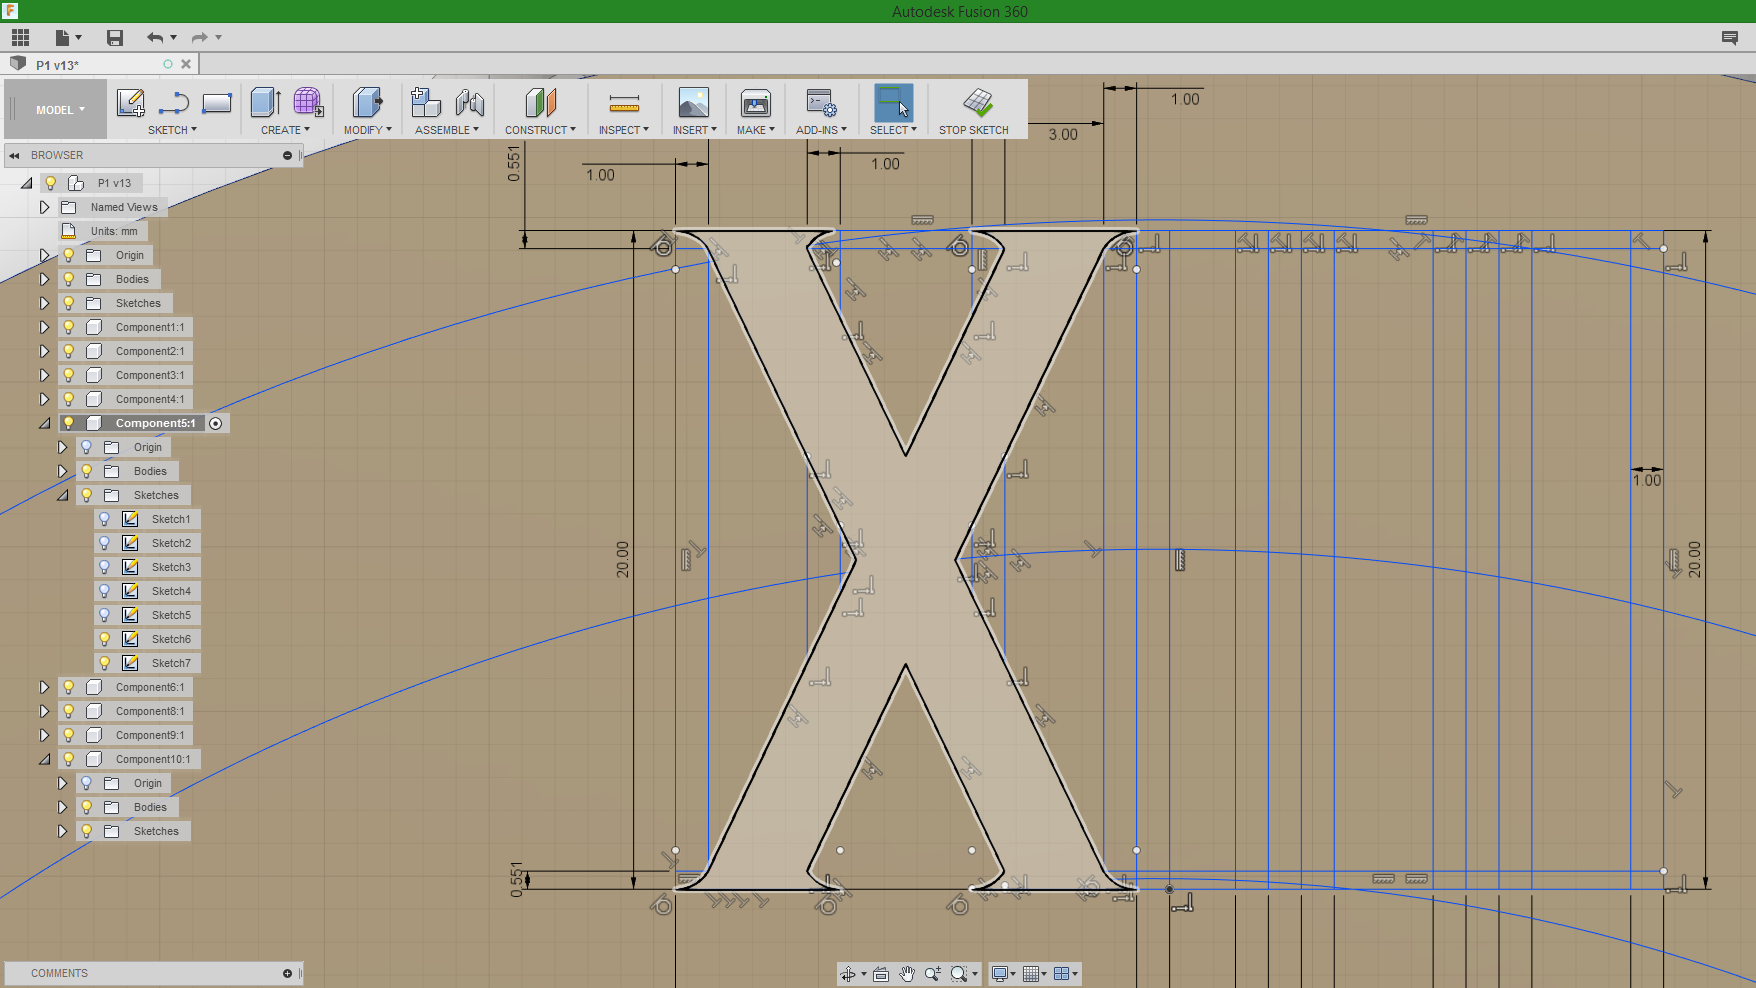Open the comments speech bubble icon
The width and height of the screenshot is (1756, 988).
[x=1730, y=38]
